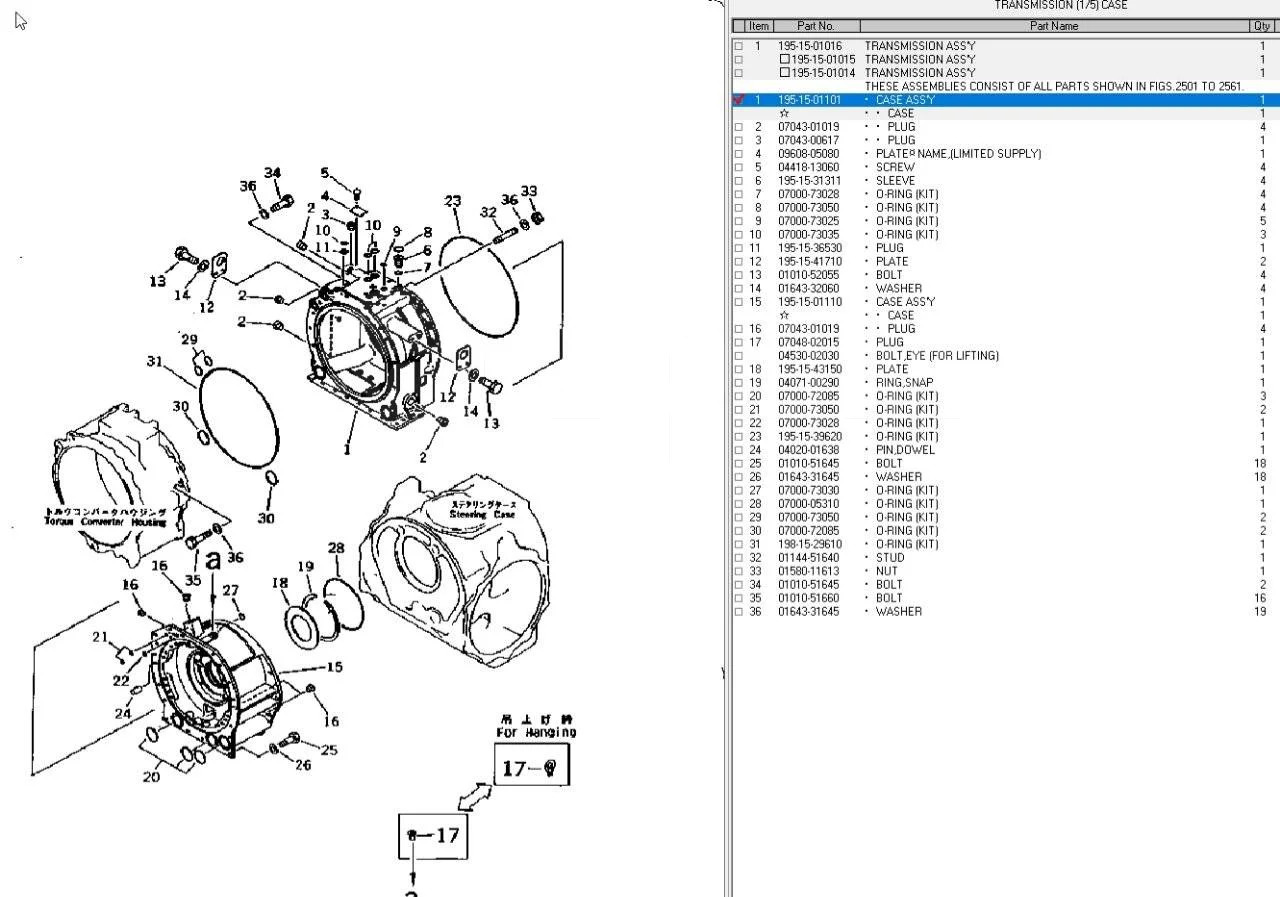This screenshot has width=1280, height=897.
Task: Click the TRANSMISSION (1/5) CASE title
Action: tap(1060, 6)
